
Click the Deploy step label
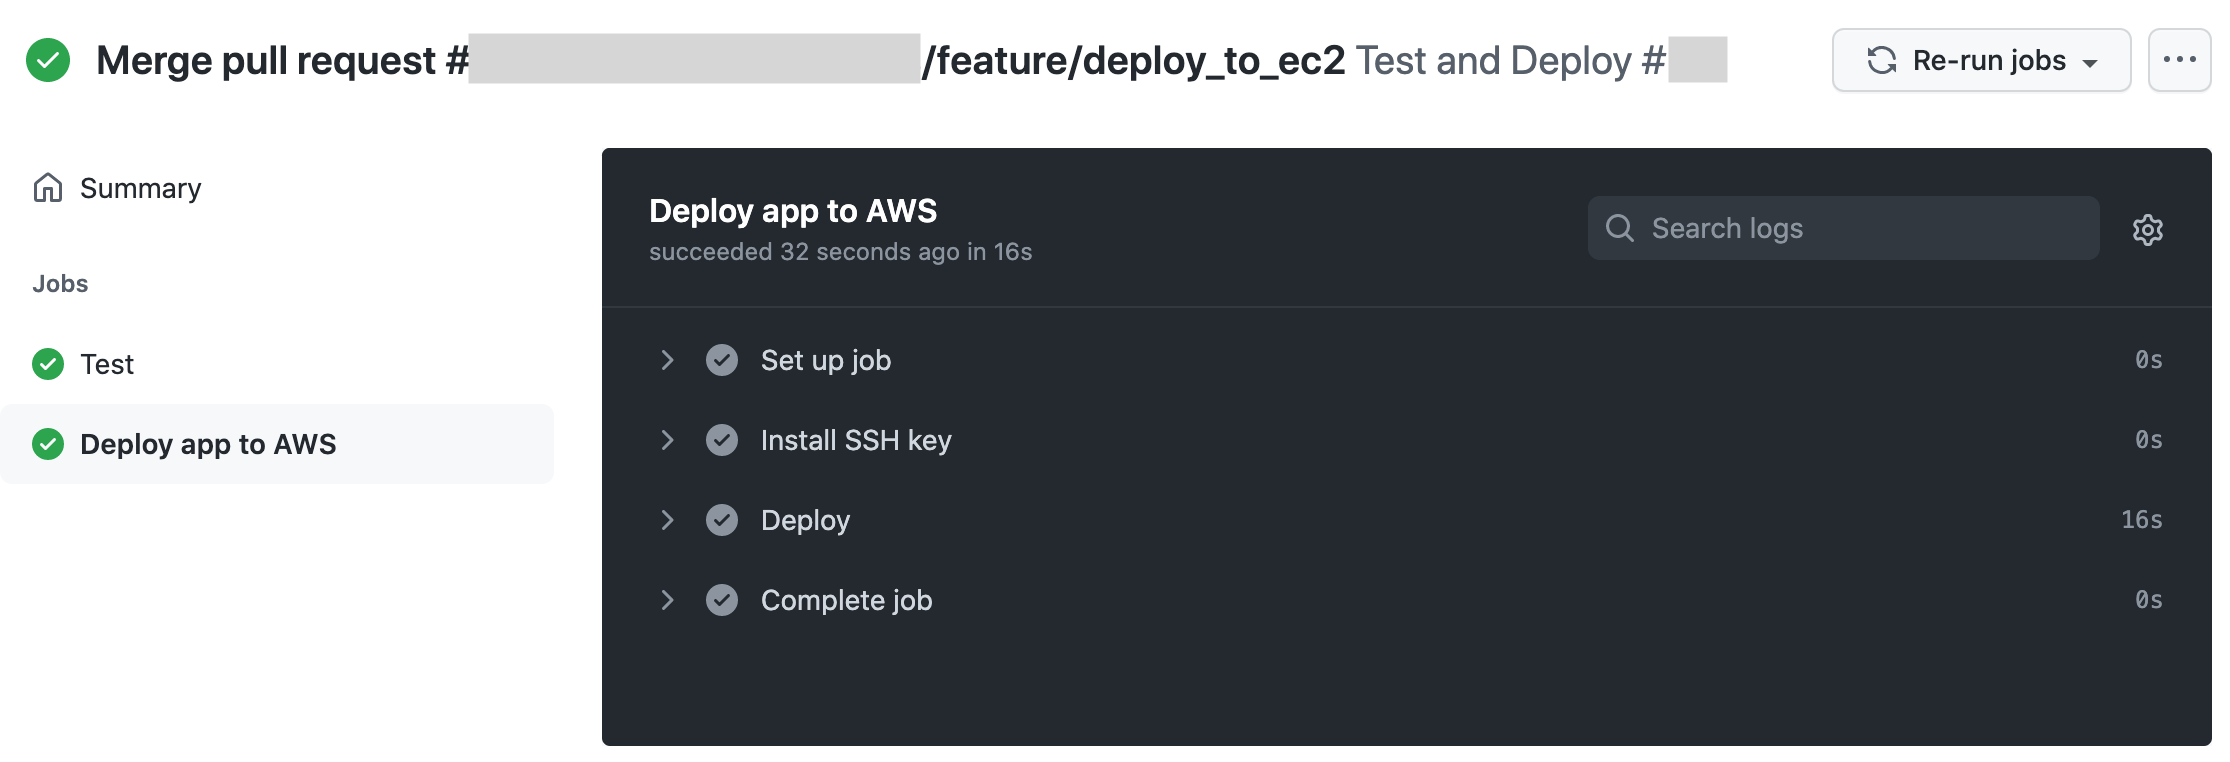click(805, 520)
